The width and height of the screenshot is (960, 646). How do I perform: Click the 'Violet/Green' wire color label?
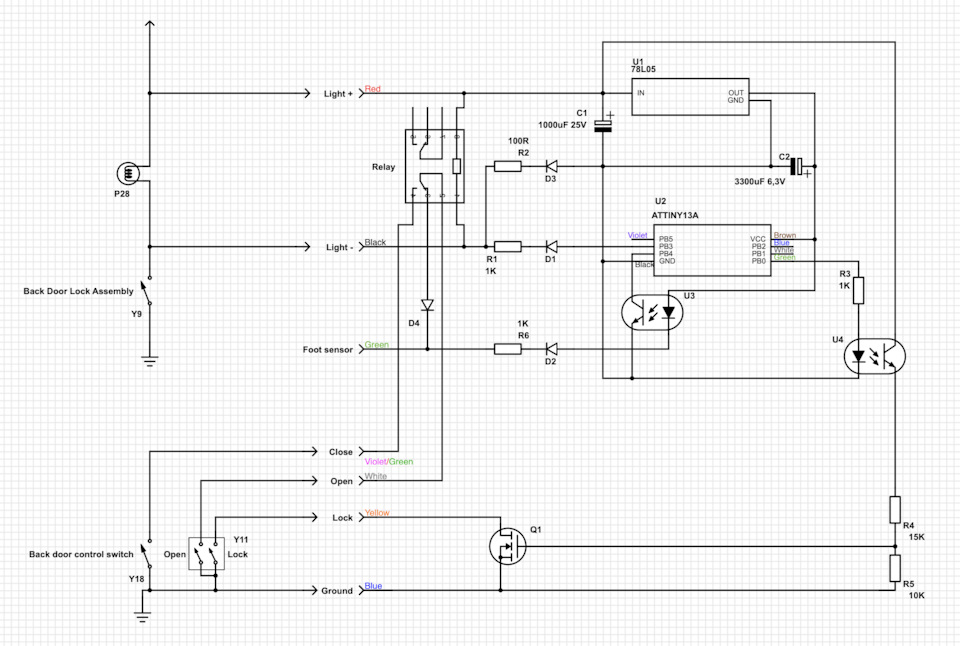pyautogui.click(x=389, y=462)
